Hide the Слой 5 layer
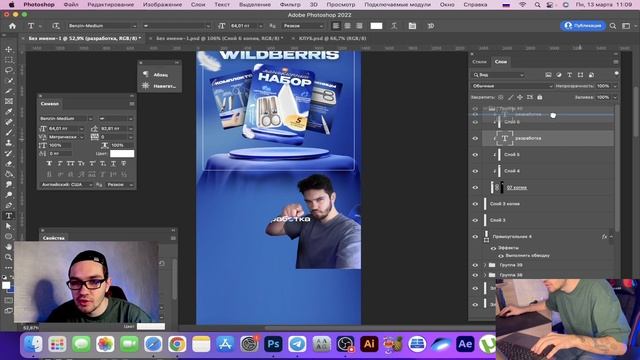This screenshot has height=360, width=640. pyautogui.click(x=475, y=155)
